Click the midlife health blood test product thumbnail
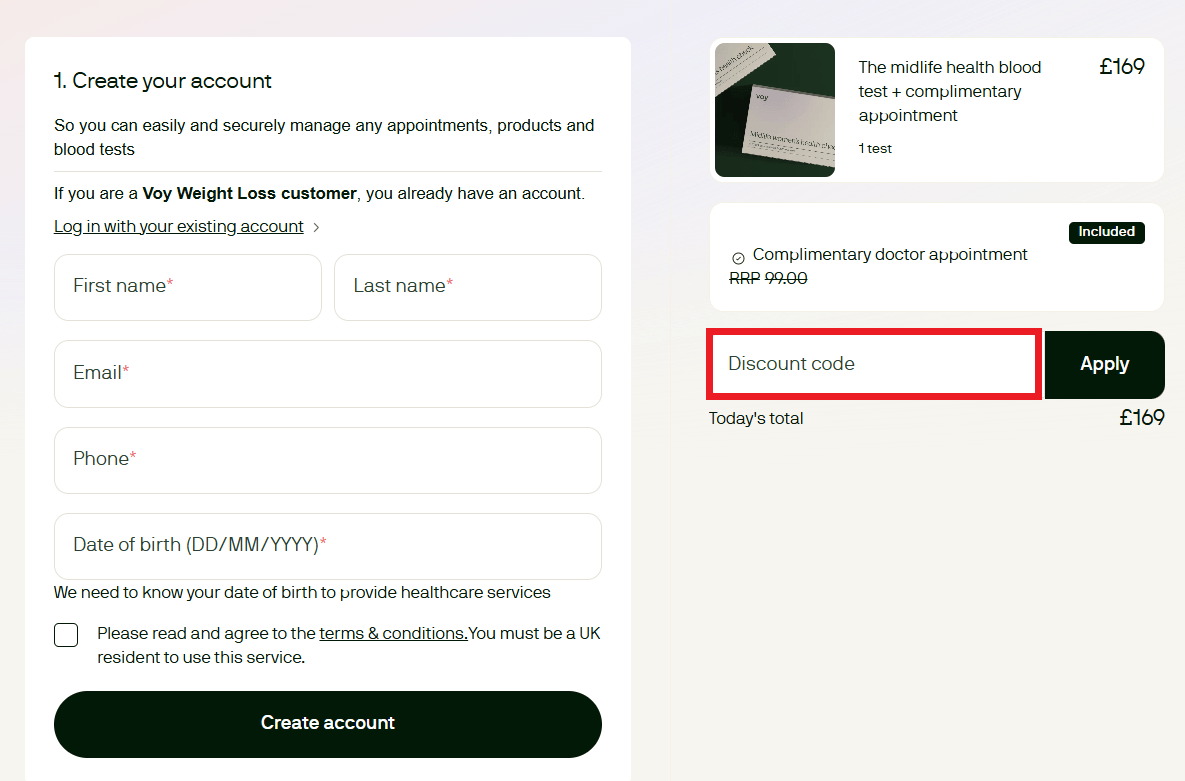 click(774, 110)
